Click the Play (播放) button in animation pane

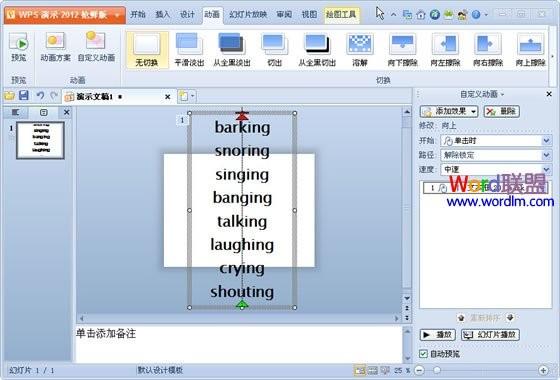[x=438, y=335]
